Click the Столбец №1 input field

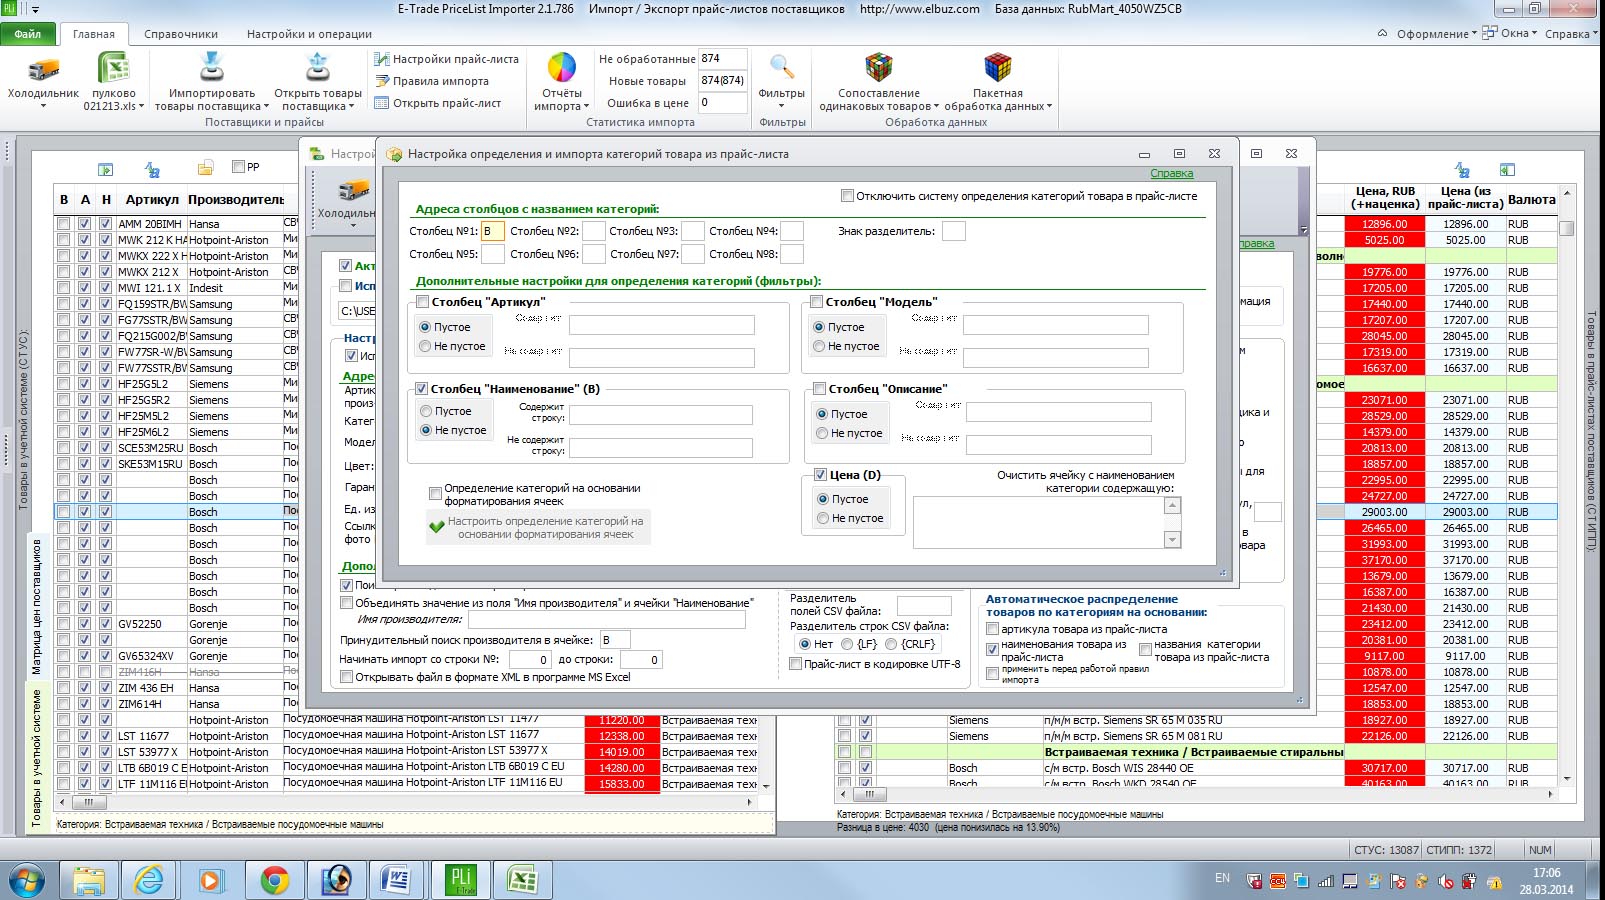(493, 231)
